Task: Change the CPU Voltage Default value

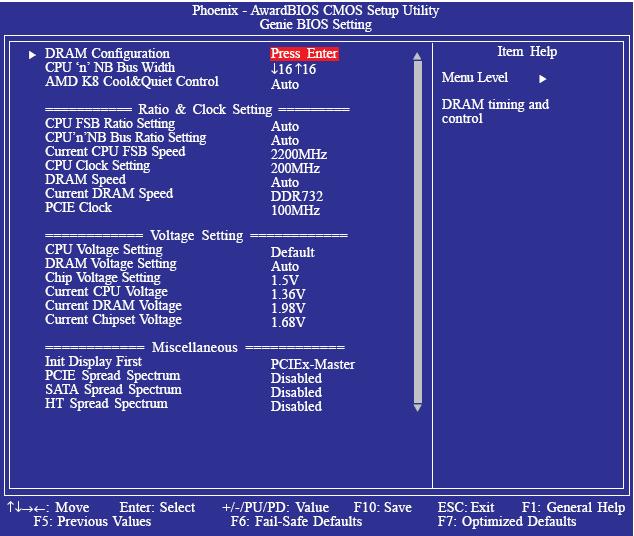Action: tap(293, 253)
